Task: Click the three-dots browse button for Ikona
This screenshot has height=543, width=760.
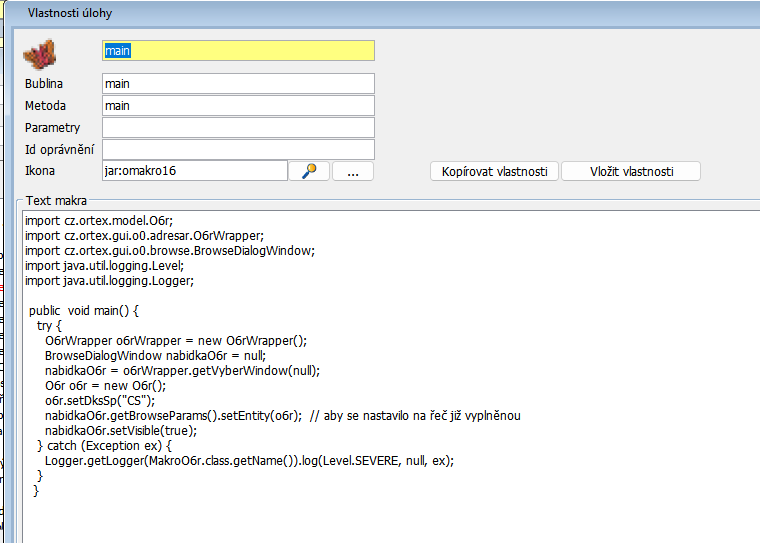Action: click(x=352, y=171)
